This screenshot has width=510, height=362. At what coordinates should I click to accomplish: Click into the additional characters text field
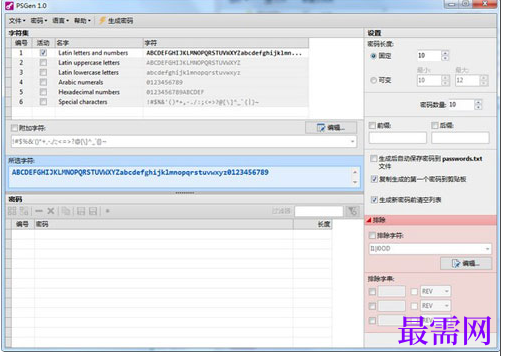click(180, 142)
